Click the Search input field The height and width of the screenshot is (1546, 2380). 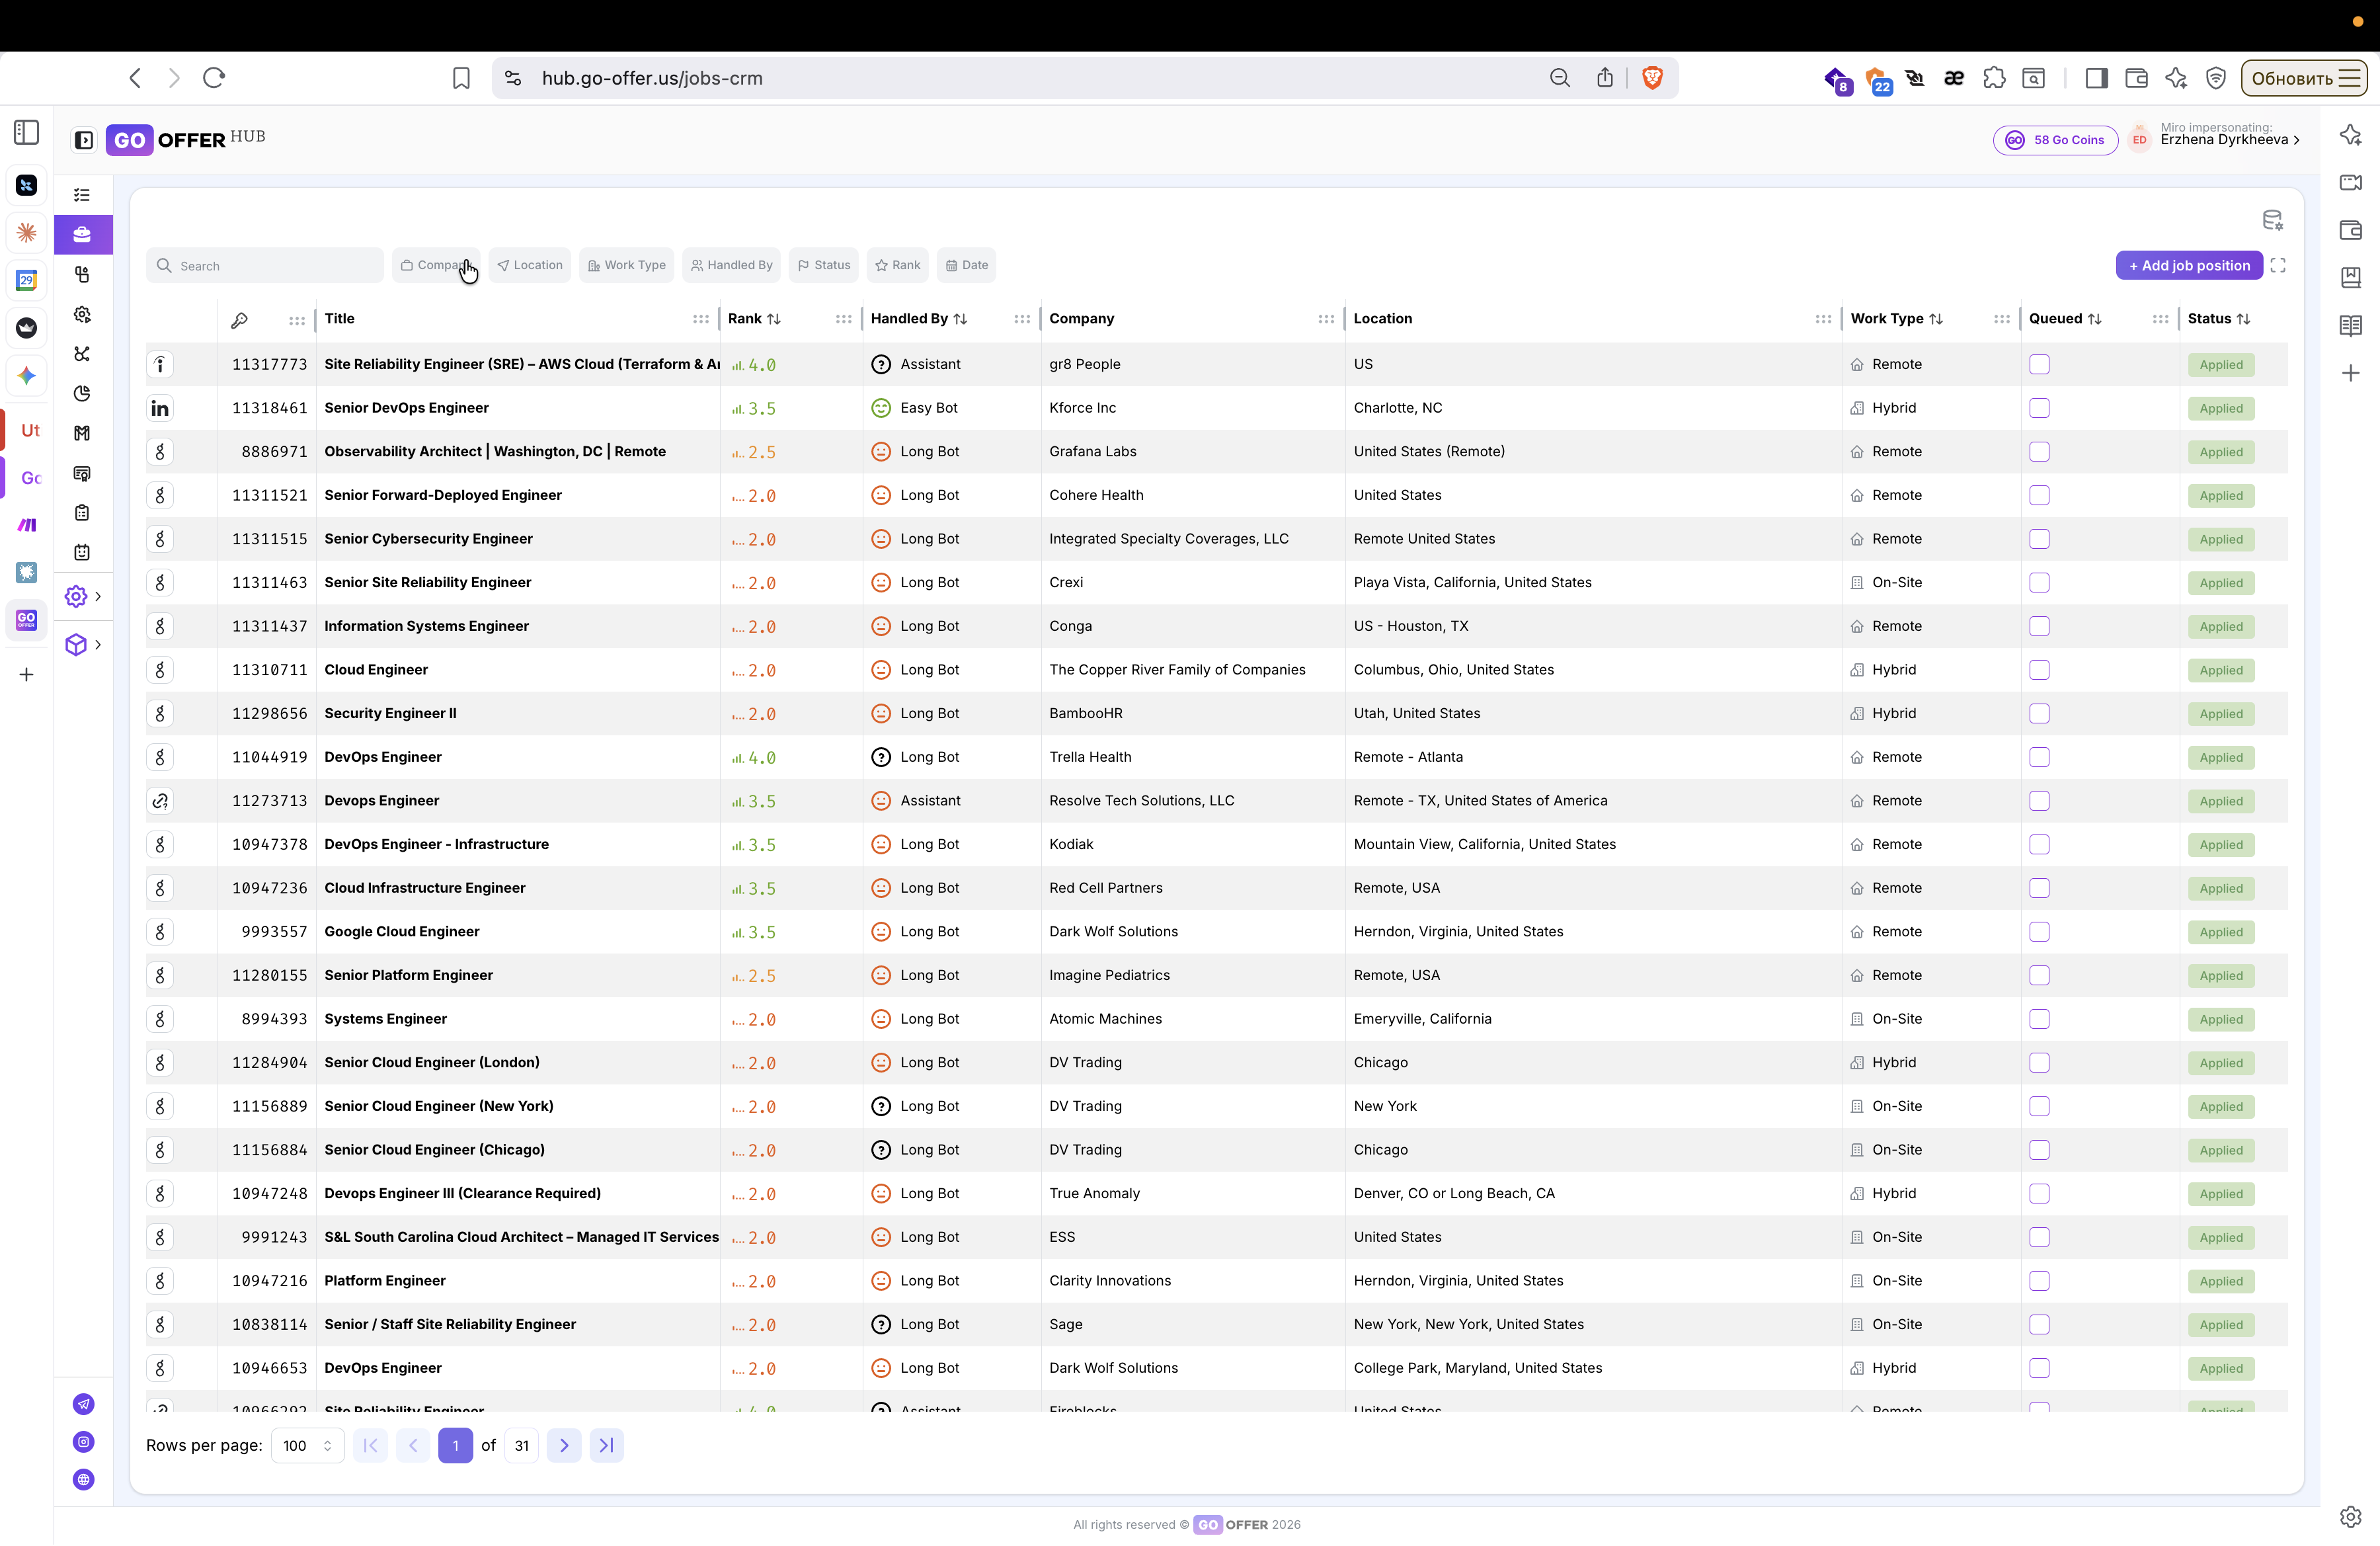pos(265,265)
